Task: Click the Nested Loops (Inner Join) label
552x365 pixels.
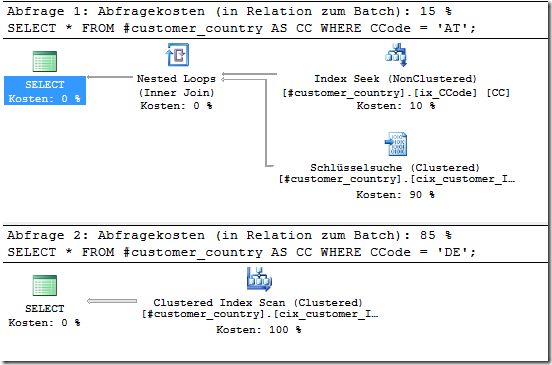Action: pos(176,86)
